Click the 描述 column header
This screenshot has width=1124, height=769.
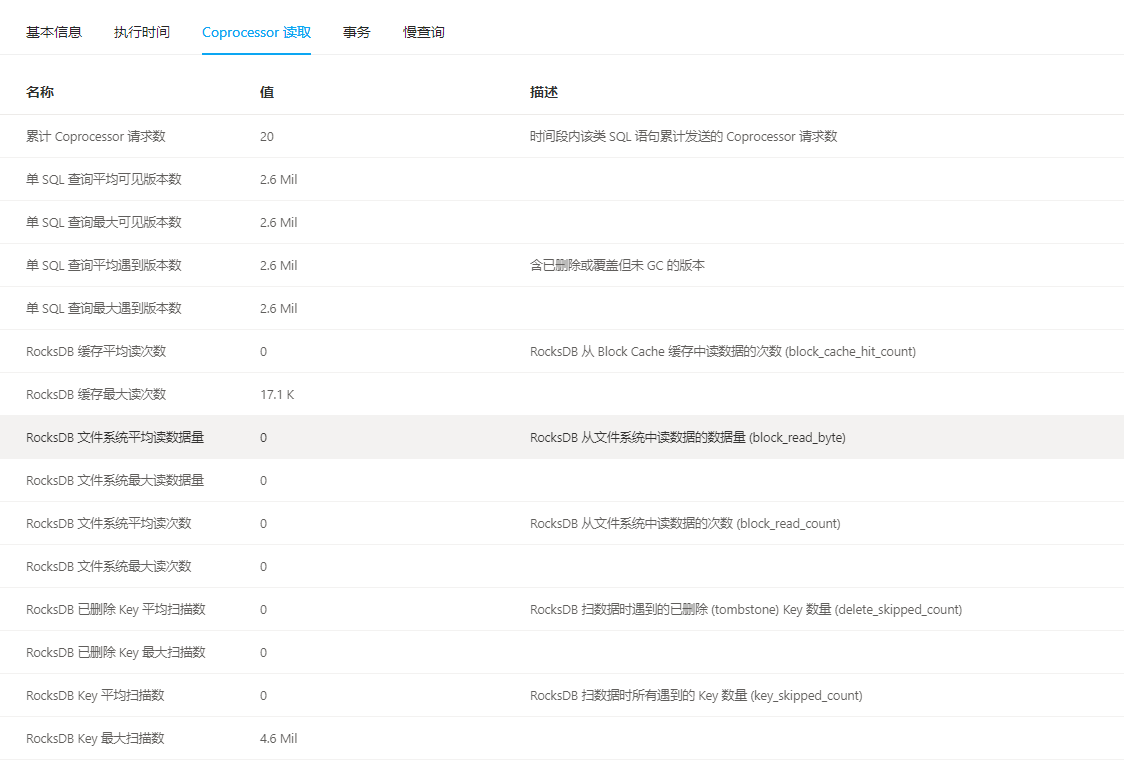click(544, 92)
